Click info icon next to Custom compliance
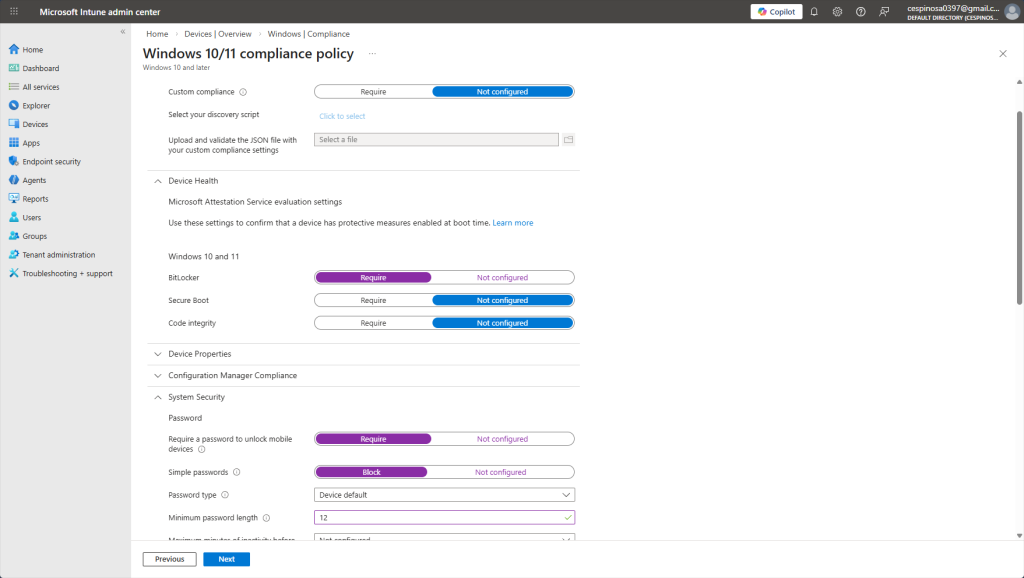1024x578 pixels. (243, 92)
